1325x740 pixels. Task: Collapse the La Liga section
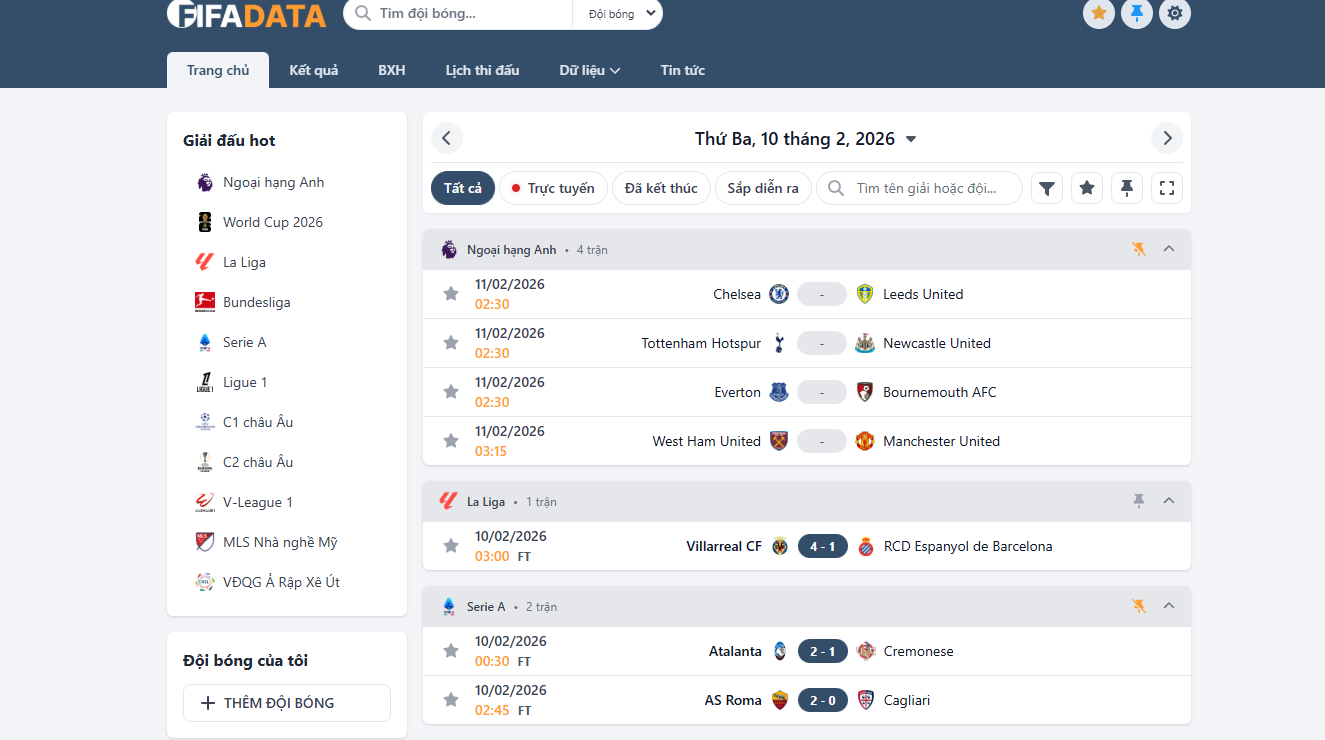[x=1169, y=501]
